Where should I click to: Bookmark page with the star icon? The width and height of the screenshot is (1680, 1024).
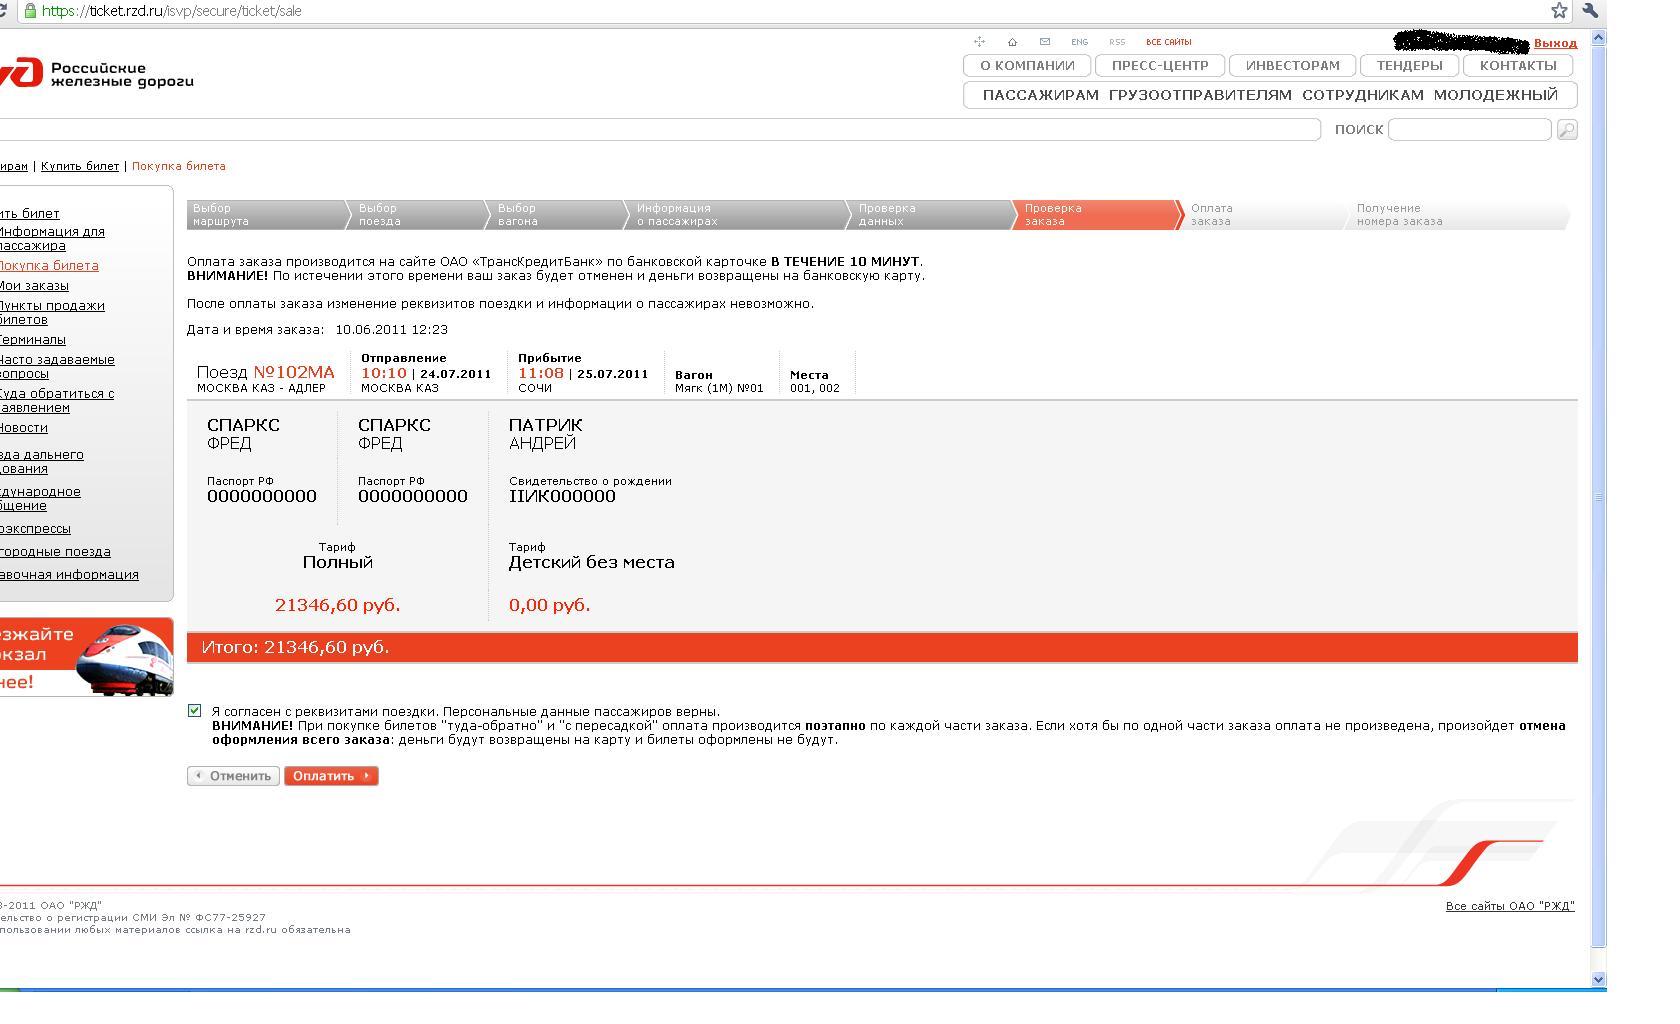(1559, 11)
